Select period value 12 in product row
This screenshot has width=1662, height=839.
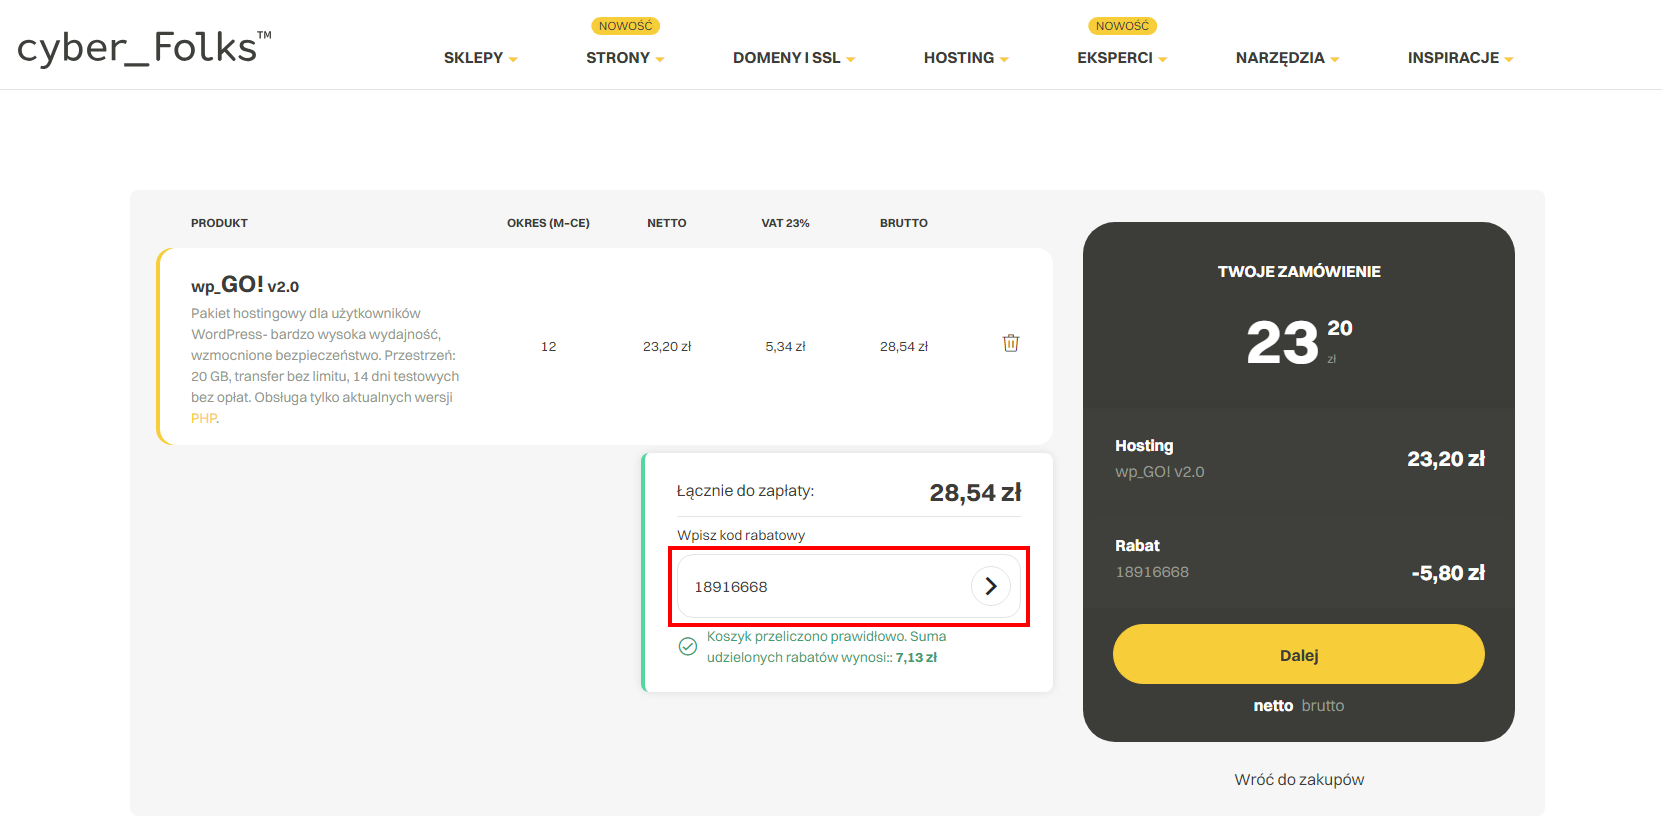pyautogui.click(x=548, y=347)
